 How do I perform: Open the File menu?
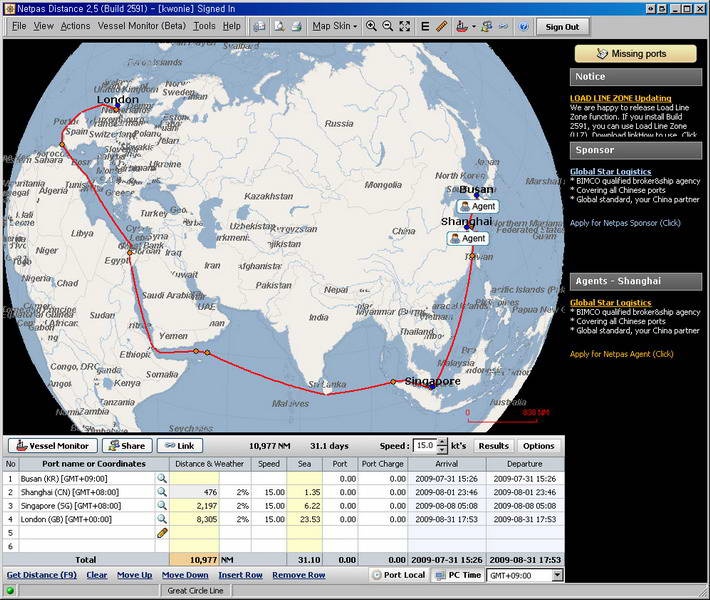coord(19,26)
